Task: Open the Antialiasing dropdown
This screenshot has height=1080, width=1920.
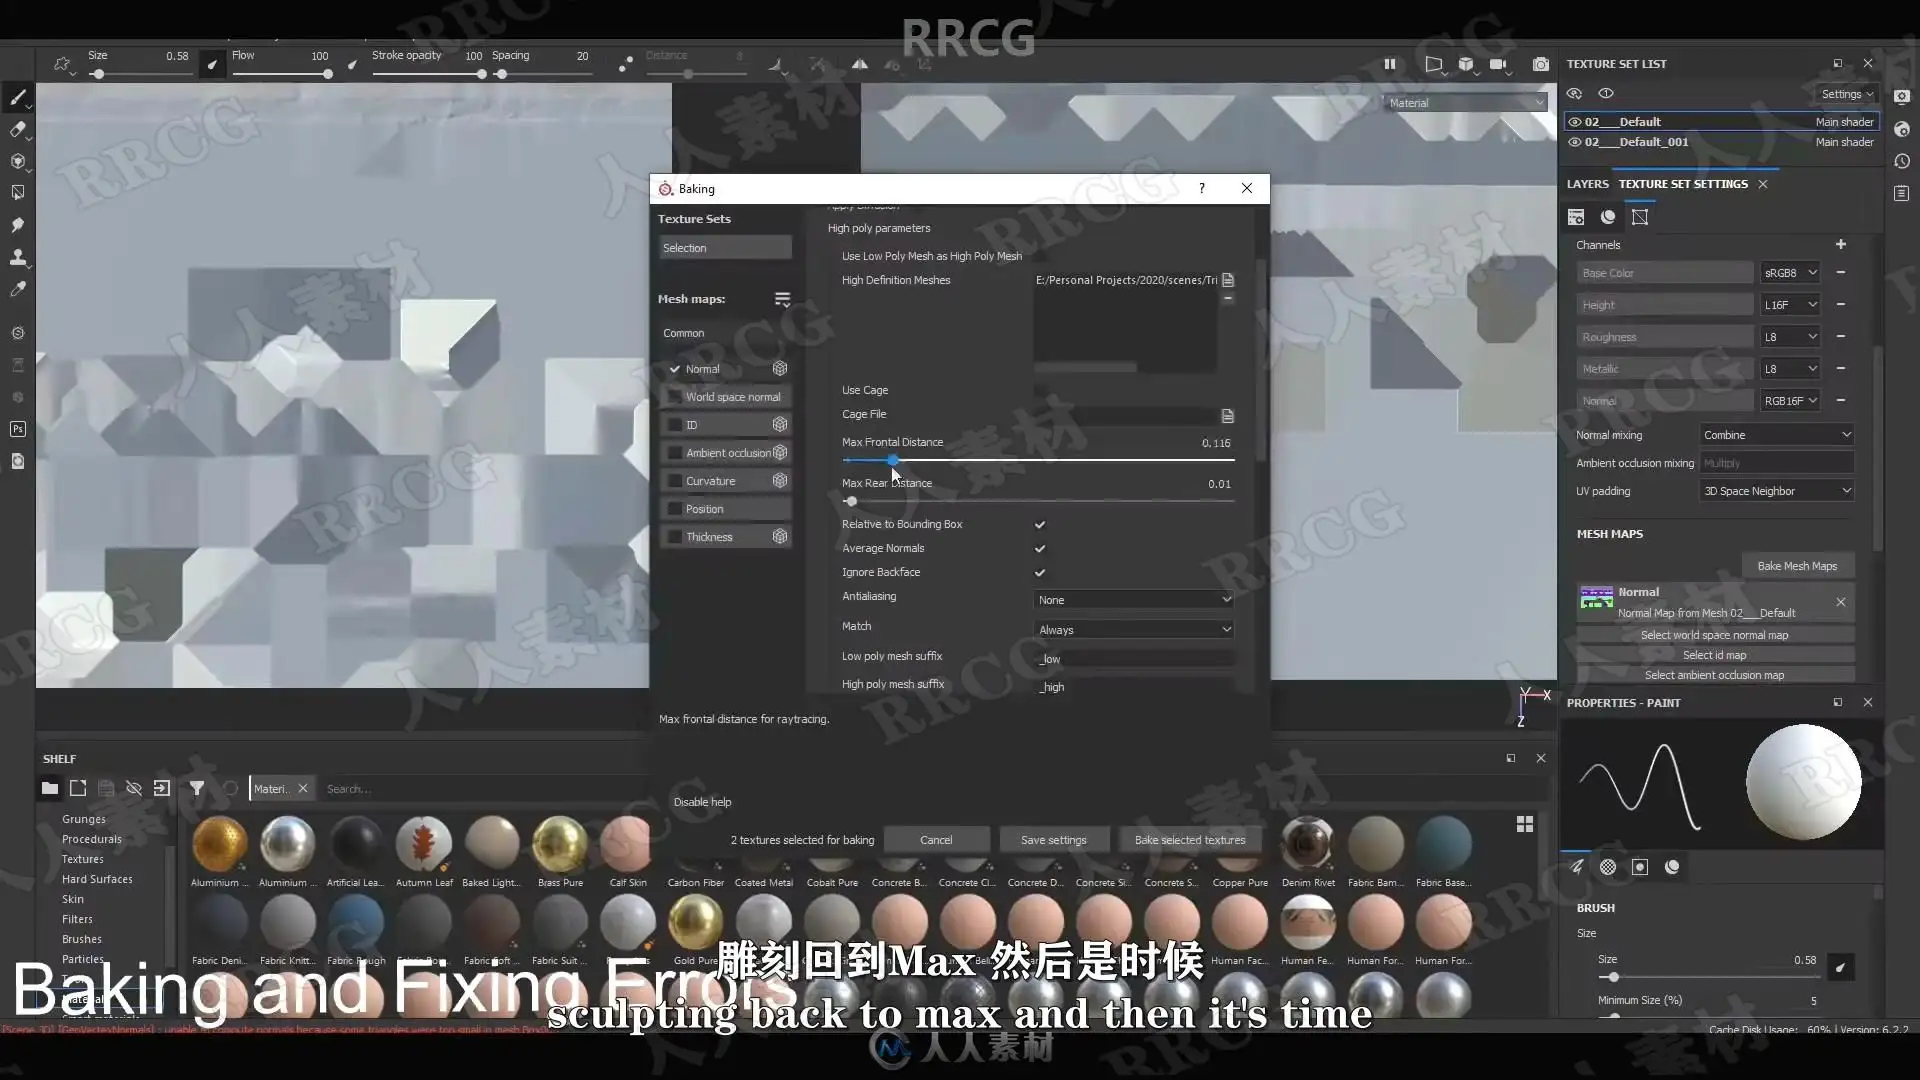Action: (1134, 600)
